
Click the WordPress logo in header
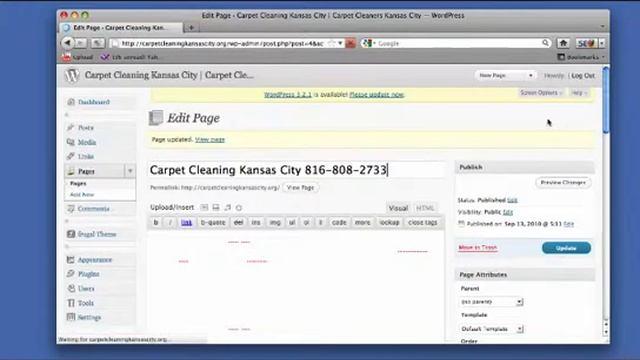pos(72,75)
